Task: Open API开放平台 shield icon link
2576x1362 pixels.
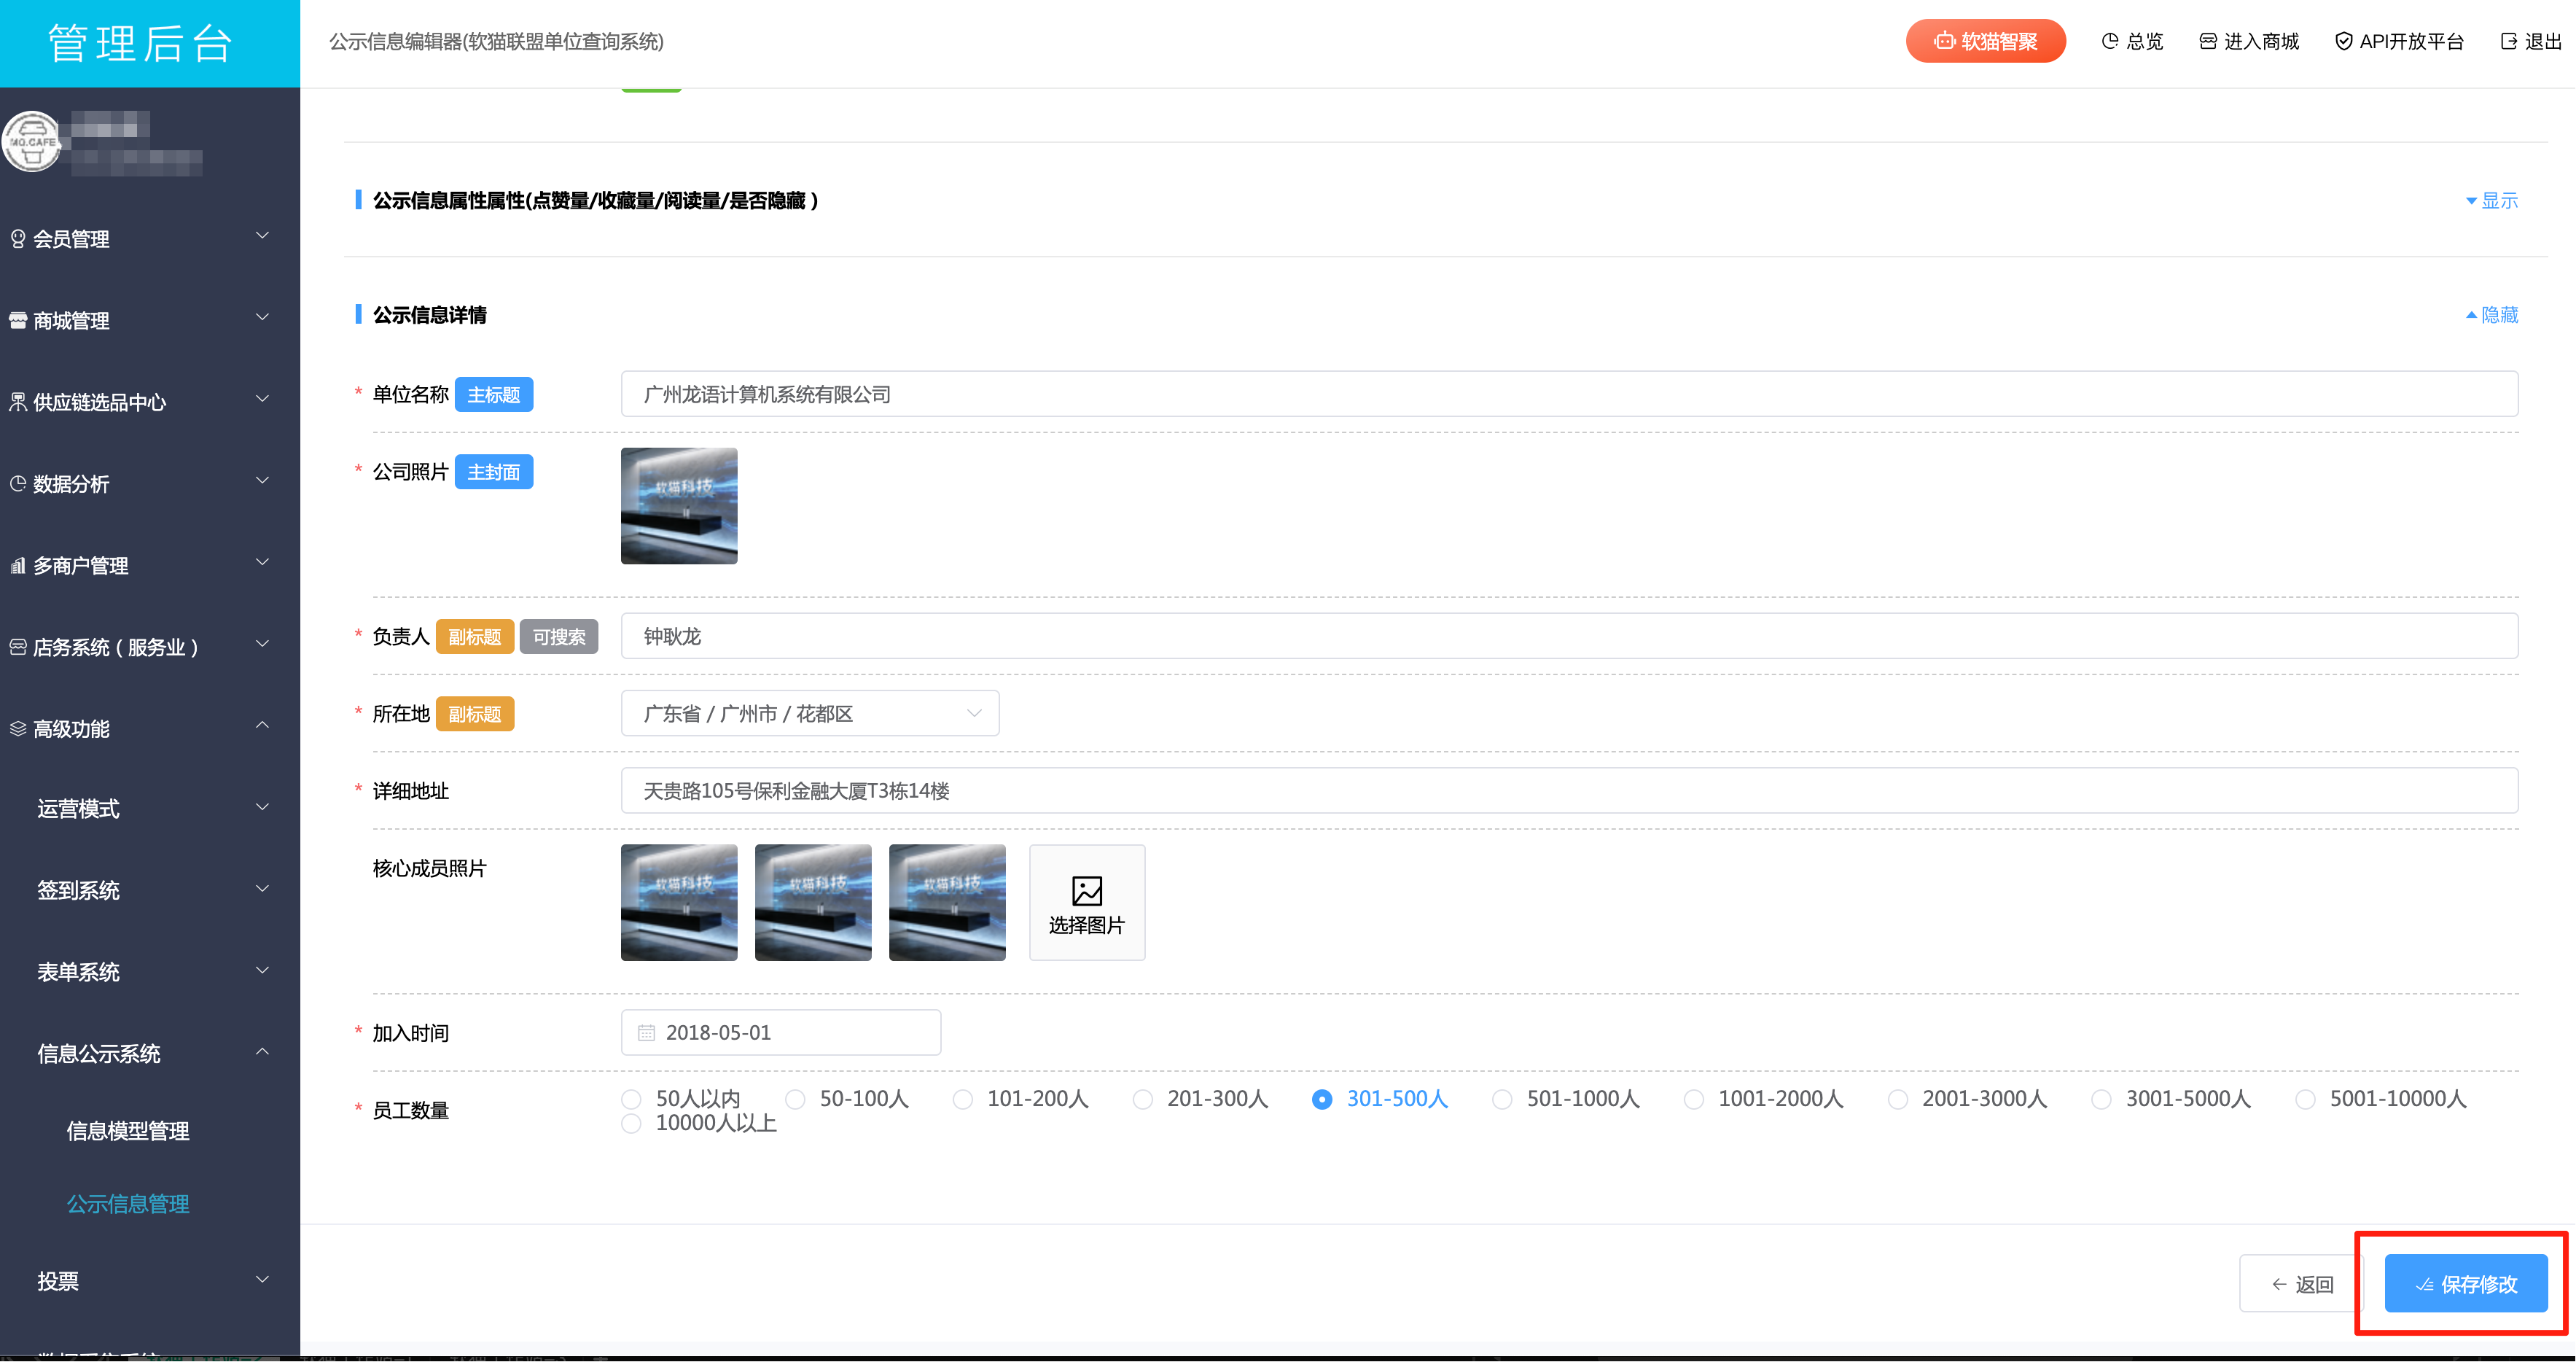Action: coord(2343,41)
